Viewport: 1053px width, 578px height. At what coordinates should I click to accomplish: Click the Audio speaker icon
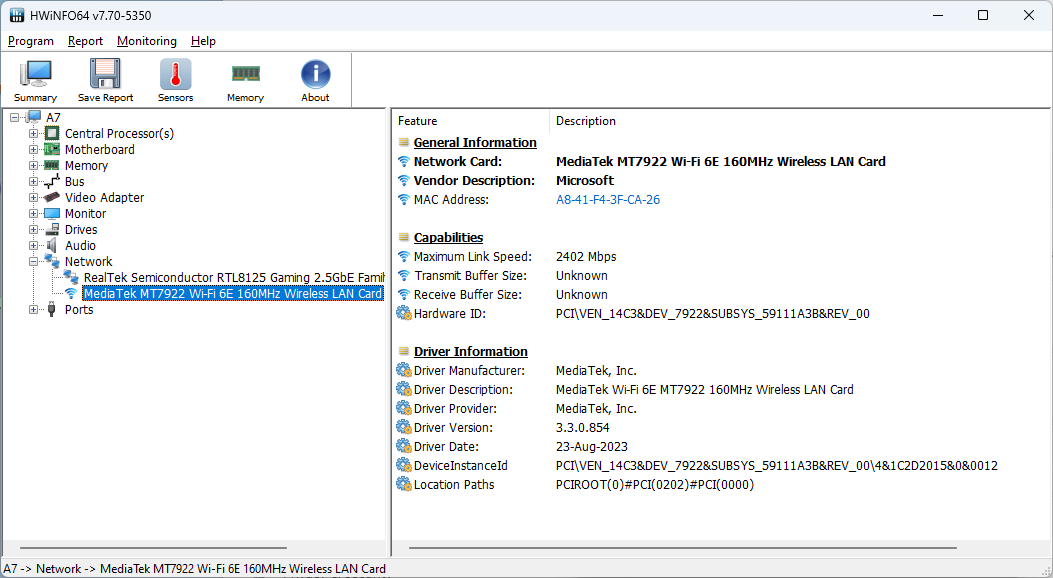click(x=52, y=246)
